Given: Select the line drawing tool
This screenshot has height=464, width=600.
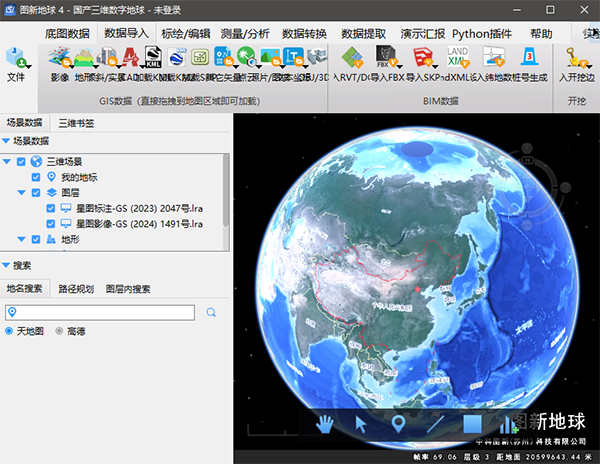Looking at the screenshot, I should 435,424.
